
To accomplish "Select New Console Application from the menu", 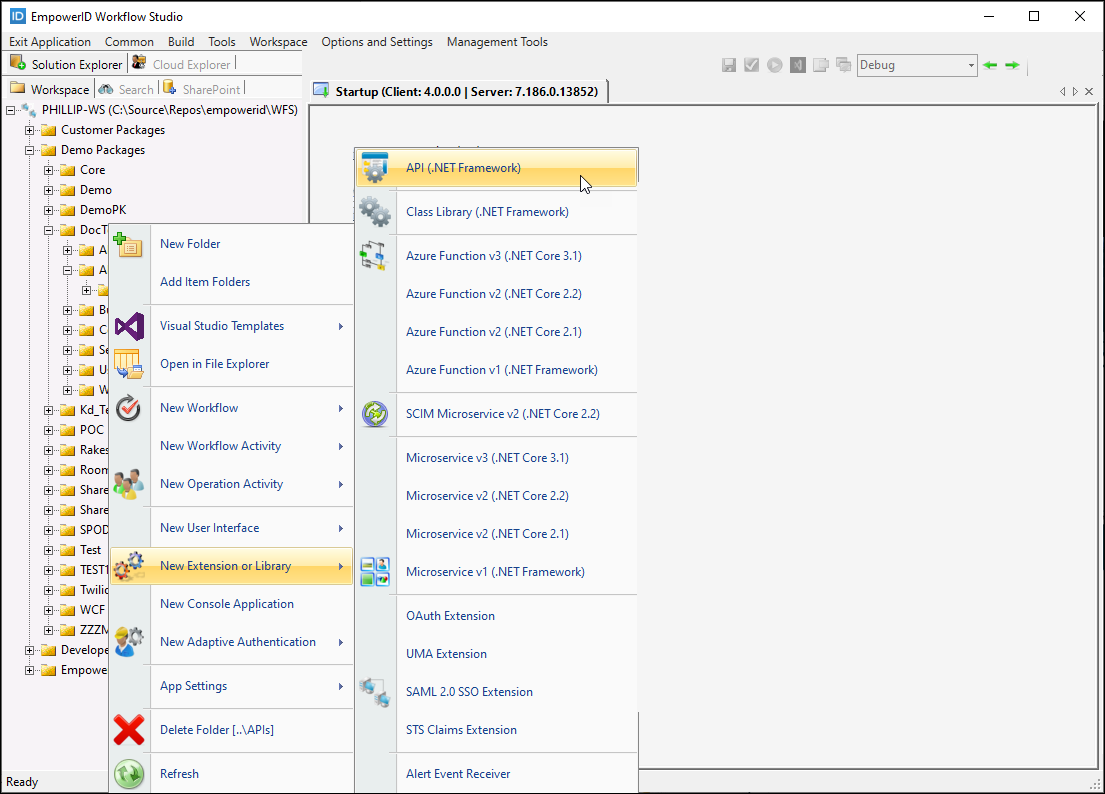I will [x=226, y=603].
